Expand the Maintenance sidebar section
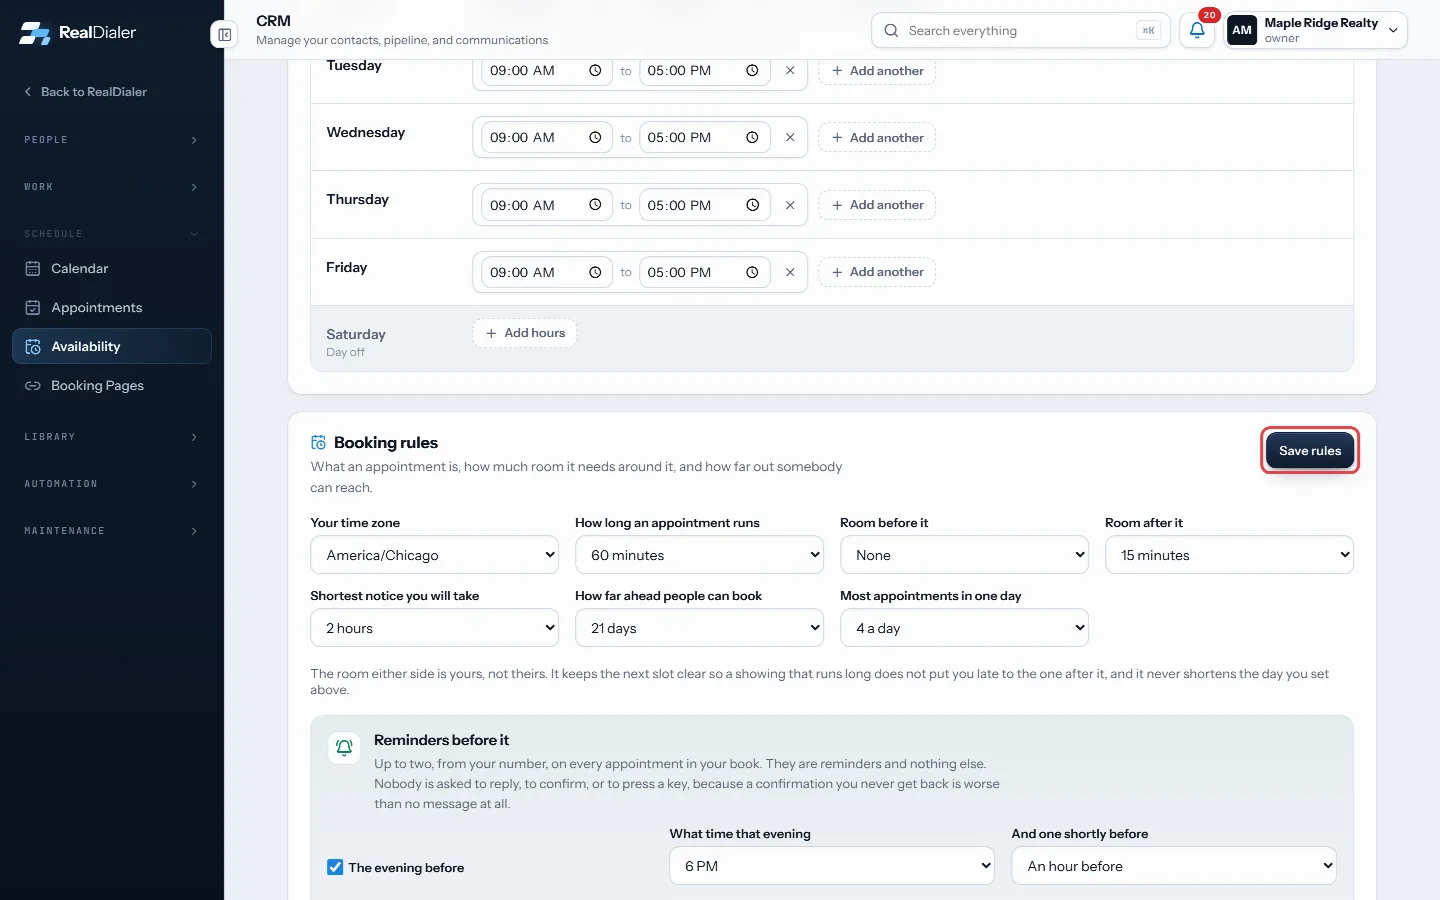The image size is (1440, 900). (x=112, y=531)
